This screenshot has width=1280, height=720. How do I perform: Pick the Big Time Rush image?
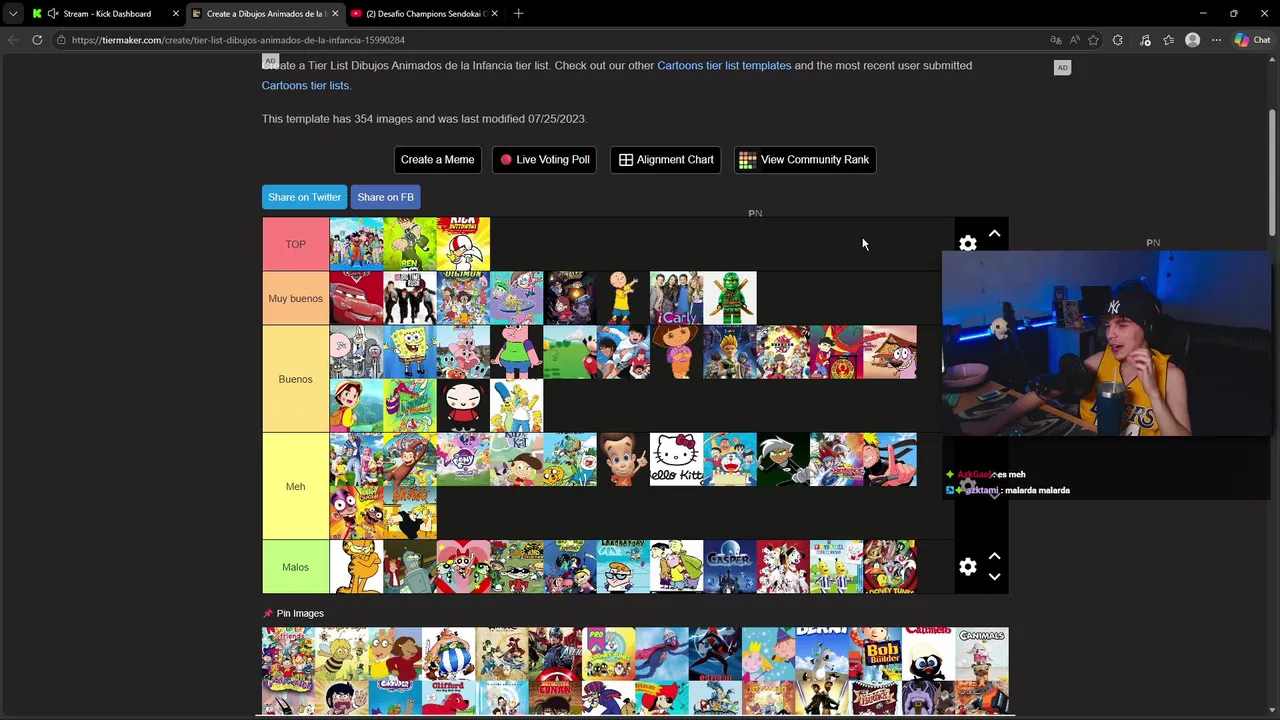[410, 298]
